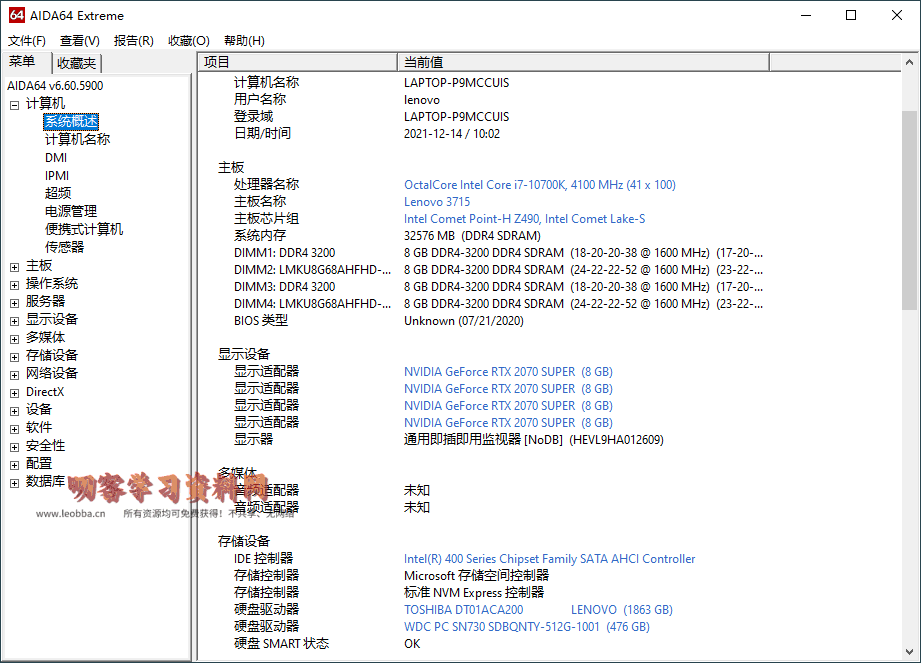Image resolution: width=921 pixels, height=663 pixels.
Task: Click the AIDA64 app icon in title bar
Action: click(16, 15)
